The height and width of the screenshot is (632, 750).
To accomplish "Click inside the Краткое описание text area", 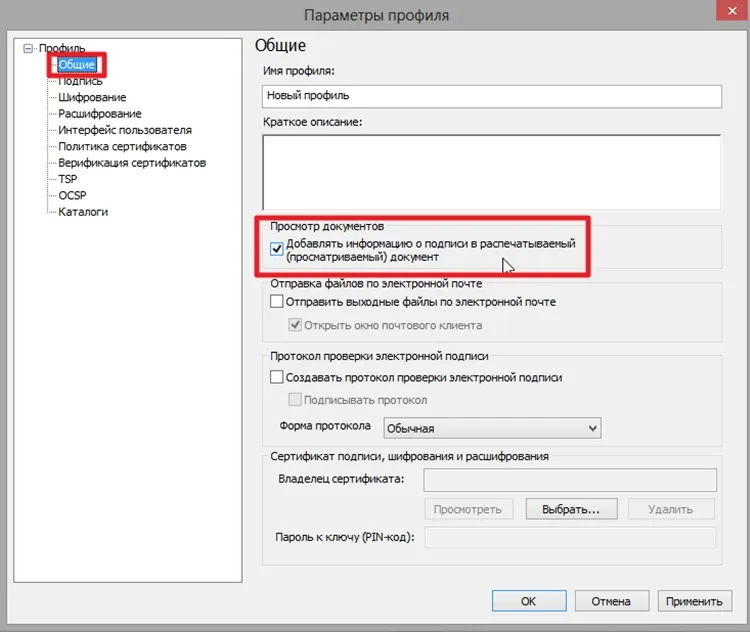I will tap(491, 171).
